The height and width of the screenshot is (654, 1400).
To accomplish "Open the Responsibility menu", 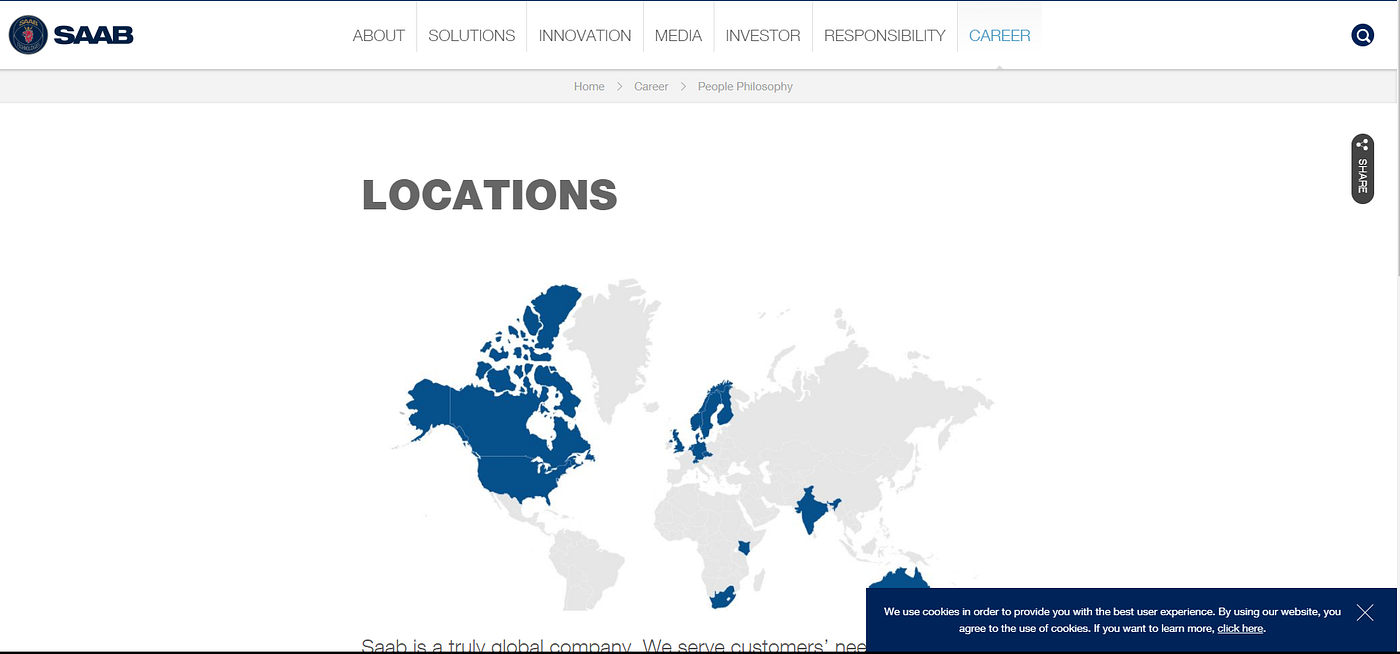I will pos(885,35).
